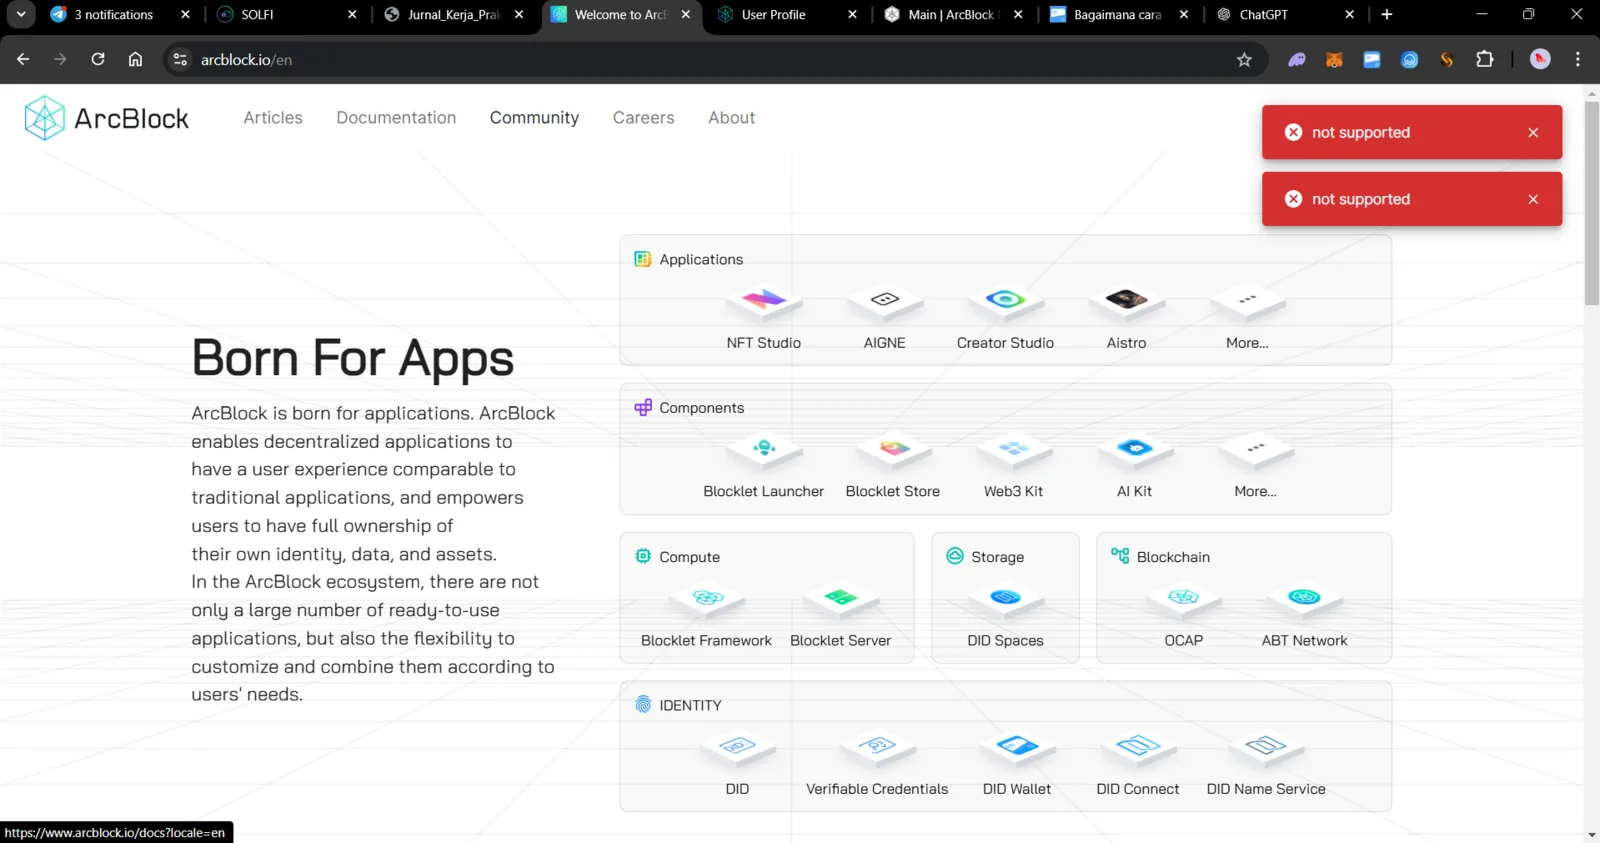Switch to the SOLFI browser tab

[287, 15]
